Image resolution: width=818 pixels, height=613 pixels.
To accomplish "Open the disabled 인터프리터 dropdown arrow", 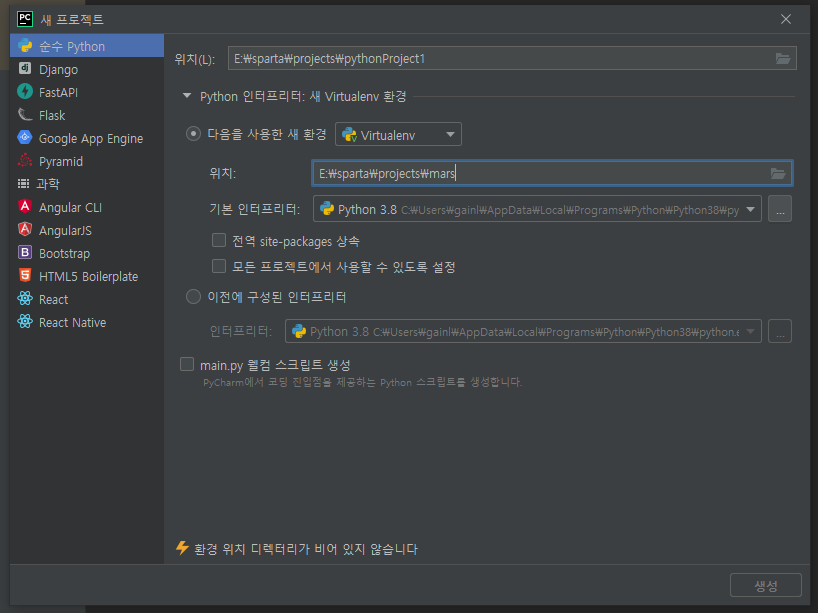I will click(x=750, y=331).
